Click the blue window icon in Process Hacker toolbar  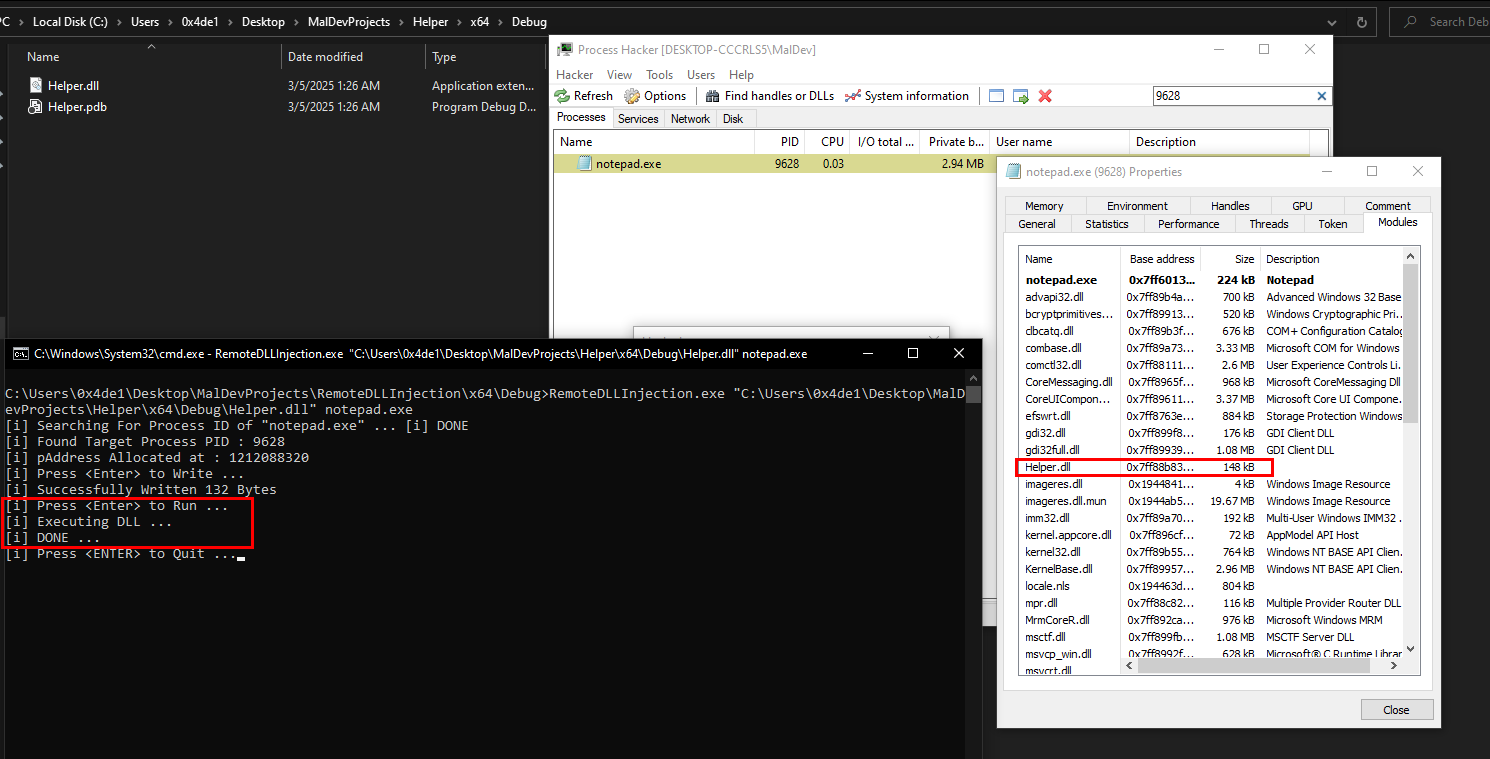pyautogui.click(x=996, y=96)
